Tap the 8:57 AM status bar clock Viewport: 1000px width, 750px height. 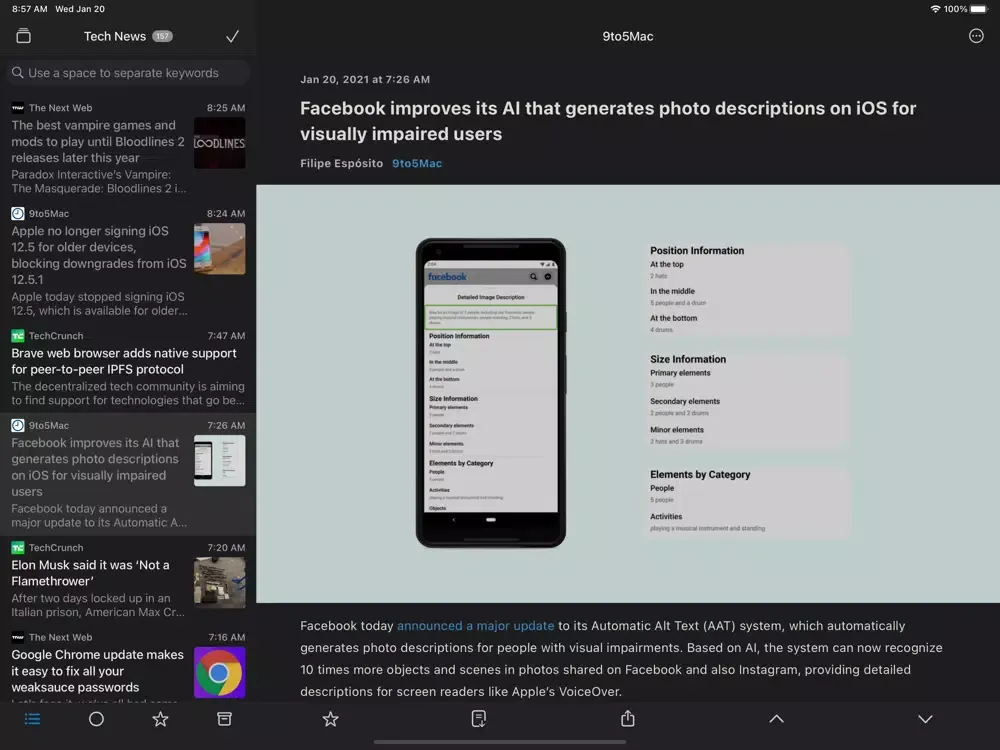click(x=29, y=9)
